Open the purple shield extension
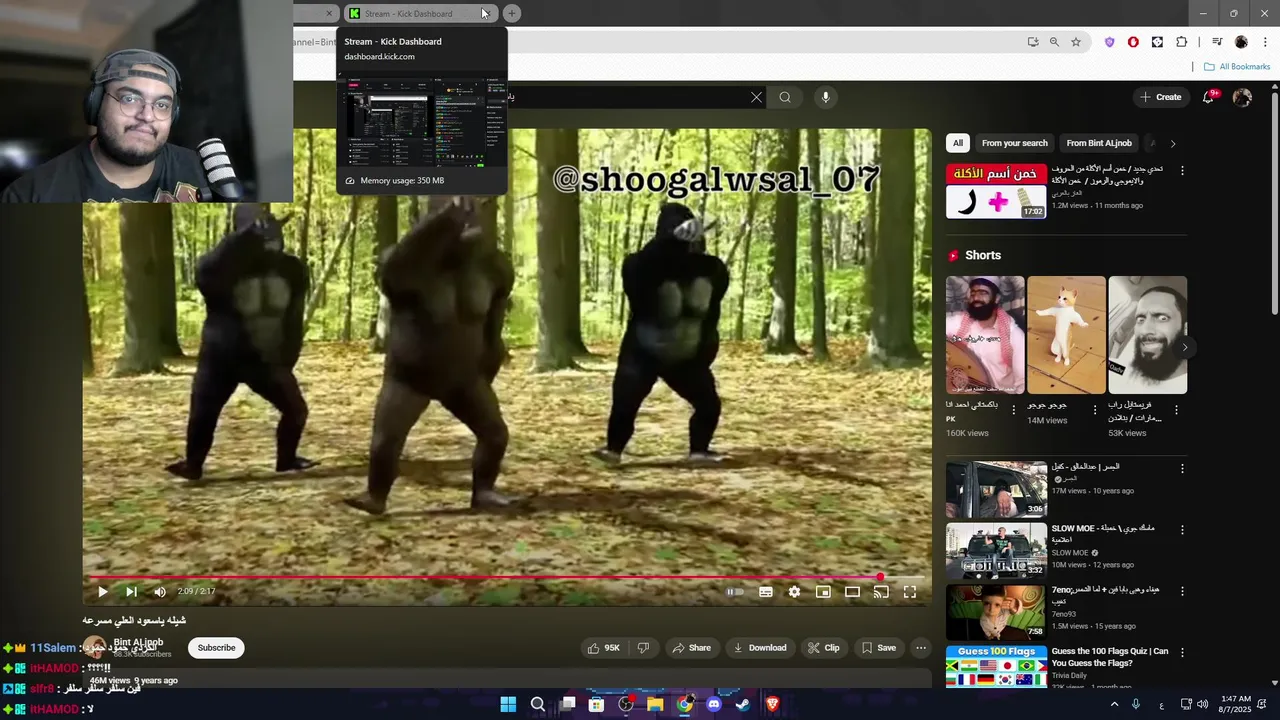This screenshot has height=720, width=1280. click(x=1109, y=42)
